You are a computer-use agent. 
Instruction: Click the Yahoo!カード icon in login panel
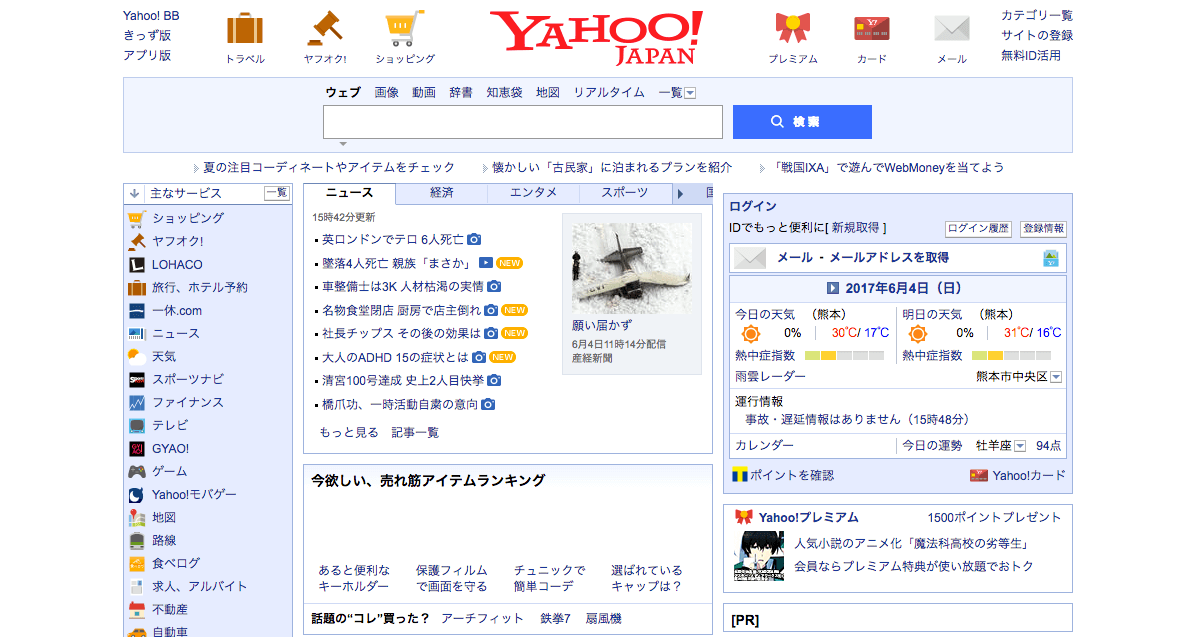(978, 475)
